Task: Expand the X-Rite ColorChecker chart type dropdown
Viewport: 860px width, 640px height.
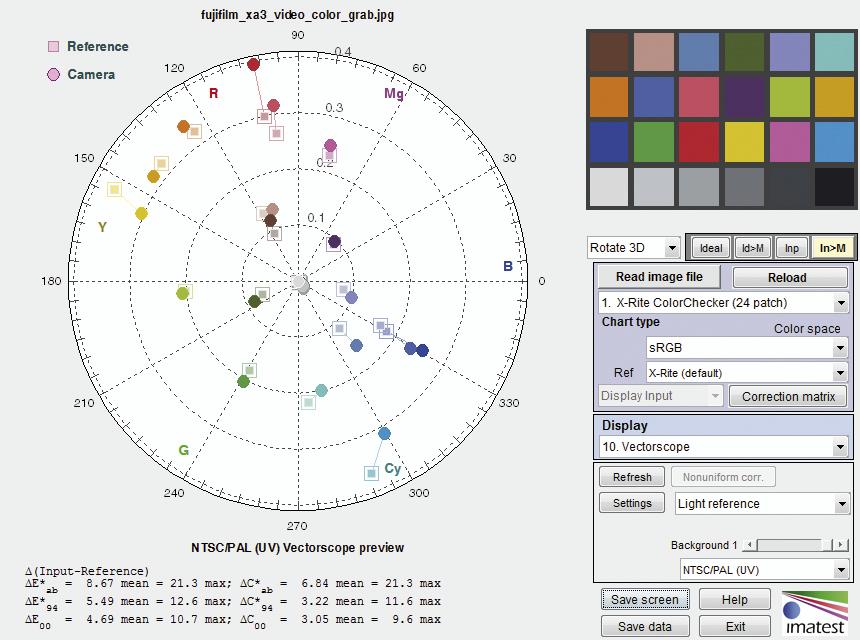Action: click(723, 302)
